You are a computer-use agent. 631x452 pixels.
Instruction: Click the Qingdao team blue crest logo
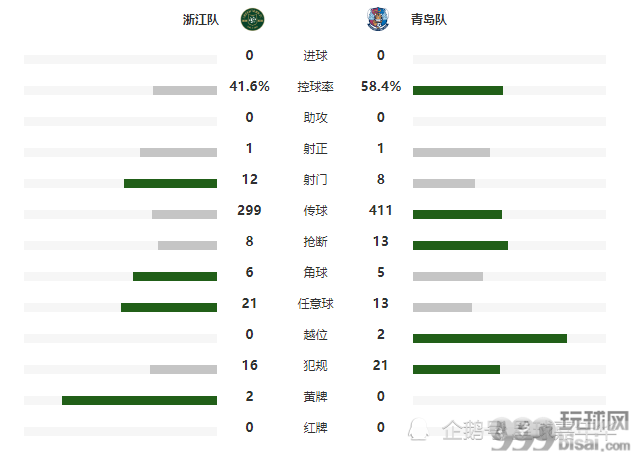coord(378,19)
